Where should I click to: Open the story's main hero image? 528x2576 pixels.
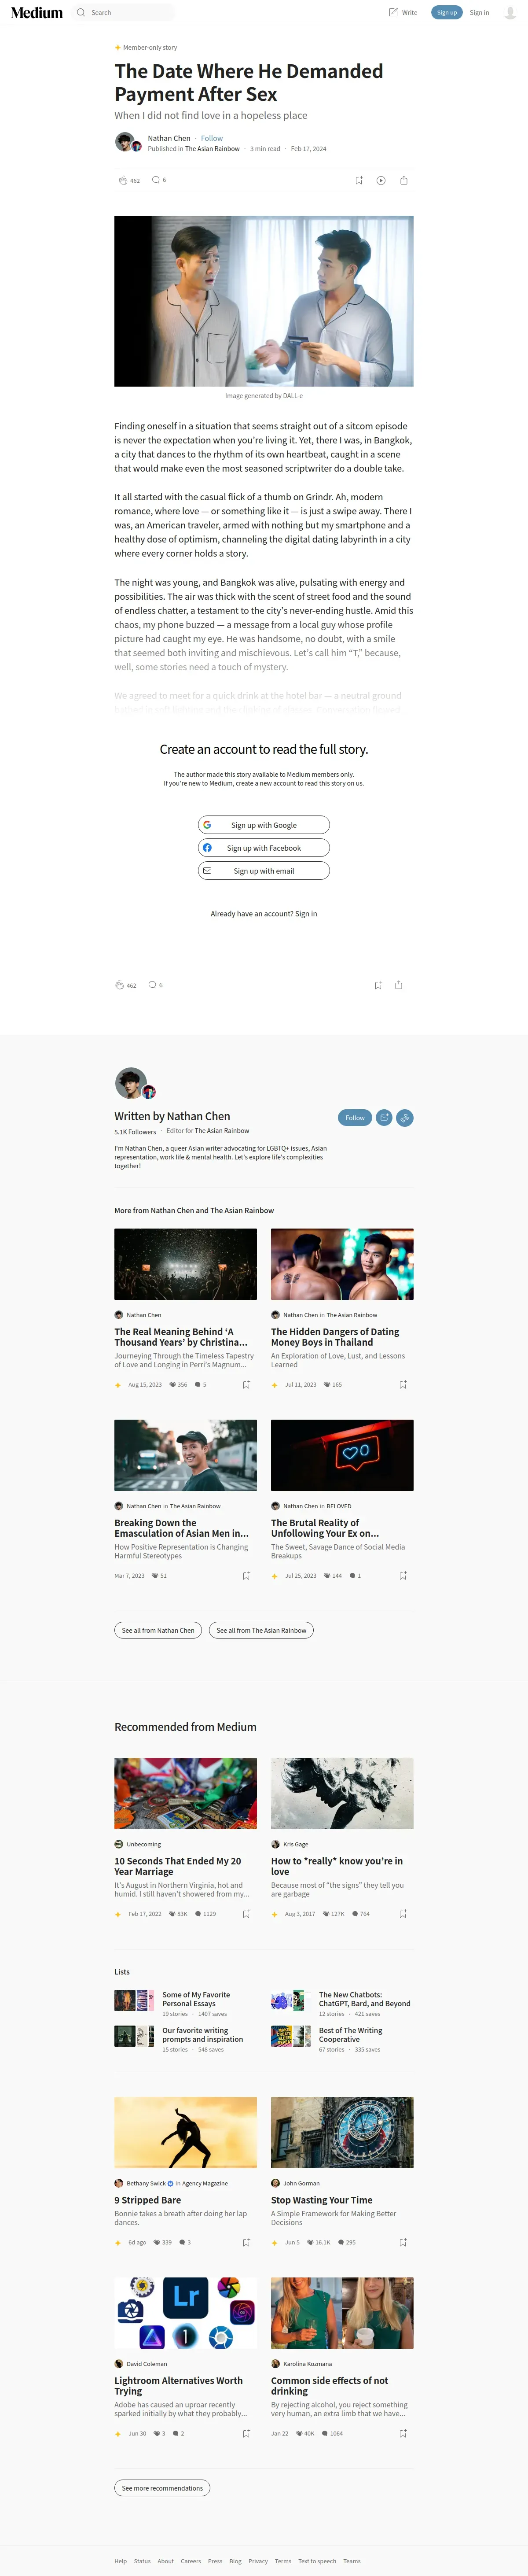pyautogui.click(x=264, y=301)
